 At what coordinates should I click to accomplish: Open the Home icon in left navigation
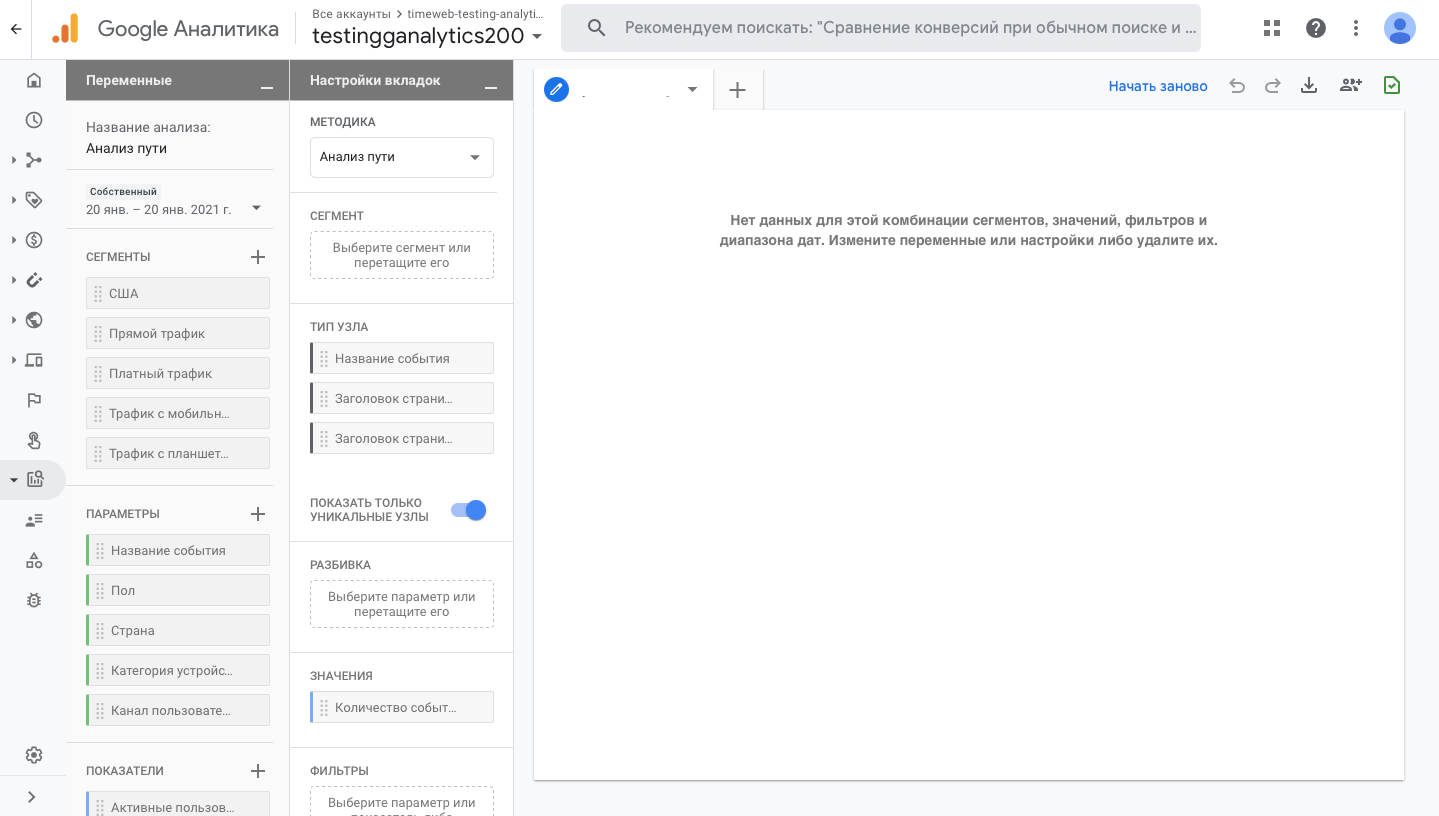point(33,80)
